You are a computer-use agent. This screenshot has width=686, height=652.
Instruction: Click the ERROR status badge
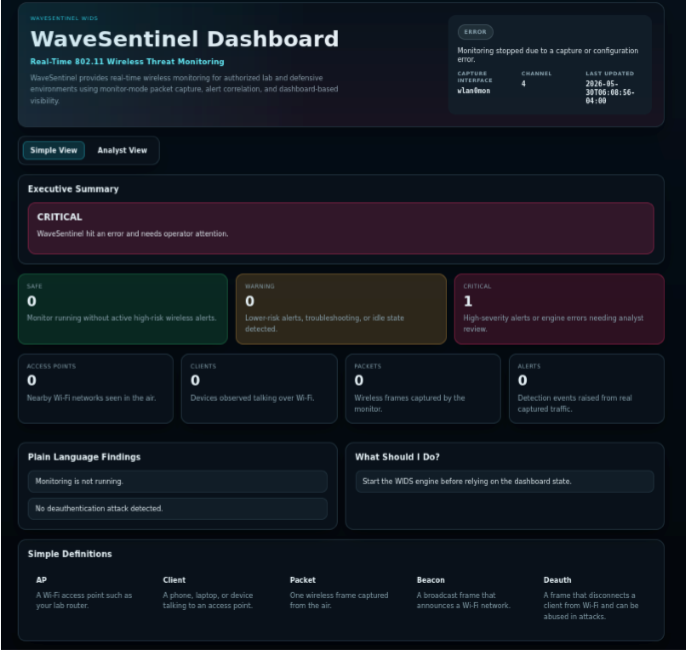pos(475,32)
